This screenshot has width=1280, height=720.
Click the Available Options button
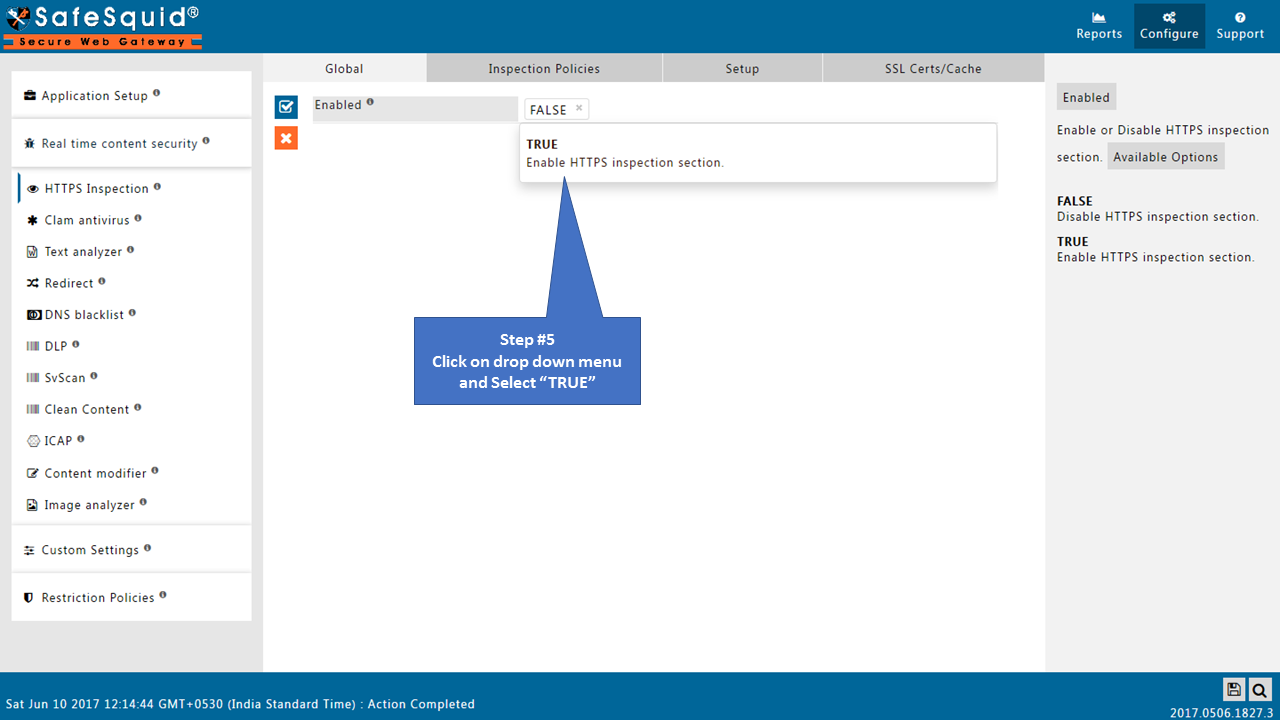tap(1165, 157)
